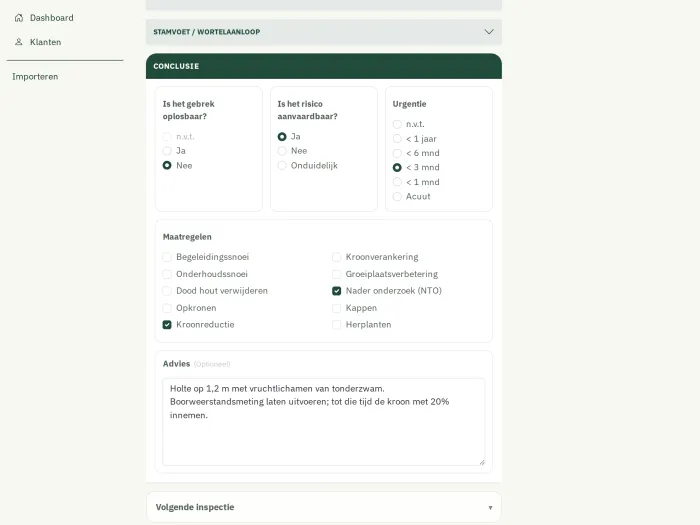Click the Stamvoet / Wortelaanloop chevron arrow
The height and width of the screenshot is (525, 700).
(x=489, y=32)
